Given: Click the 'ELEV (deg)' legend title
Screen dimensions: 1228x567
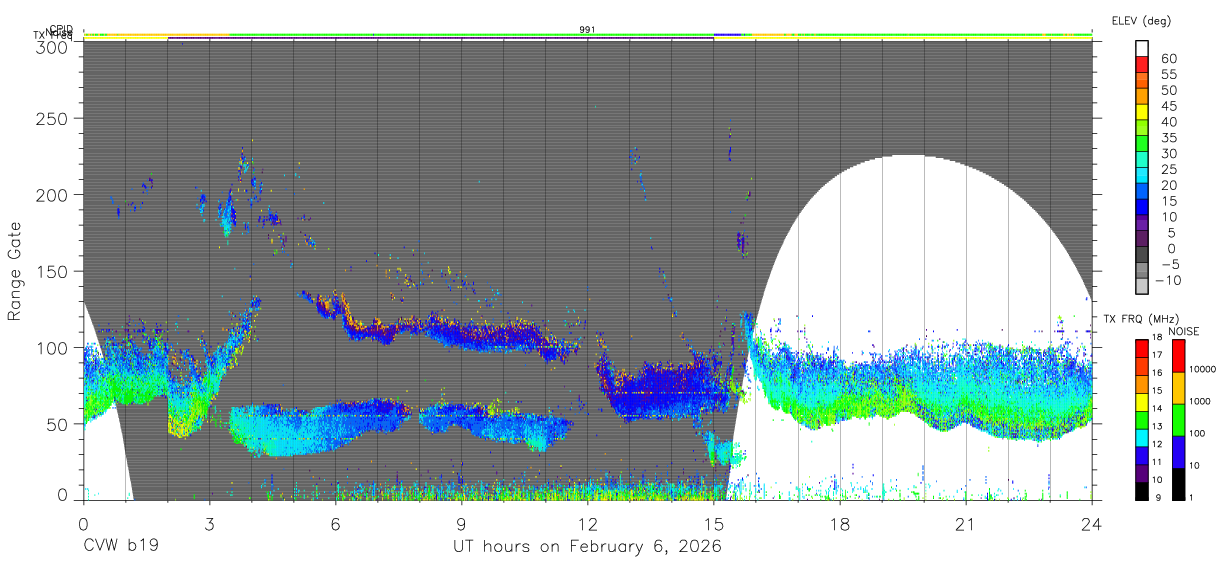Looking at the screenshot, I should pyautogui.click(x=1141, y=21).
